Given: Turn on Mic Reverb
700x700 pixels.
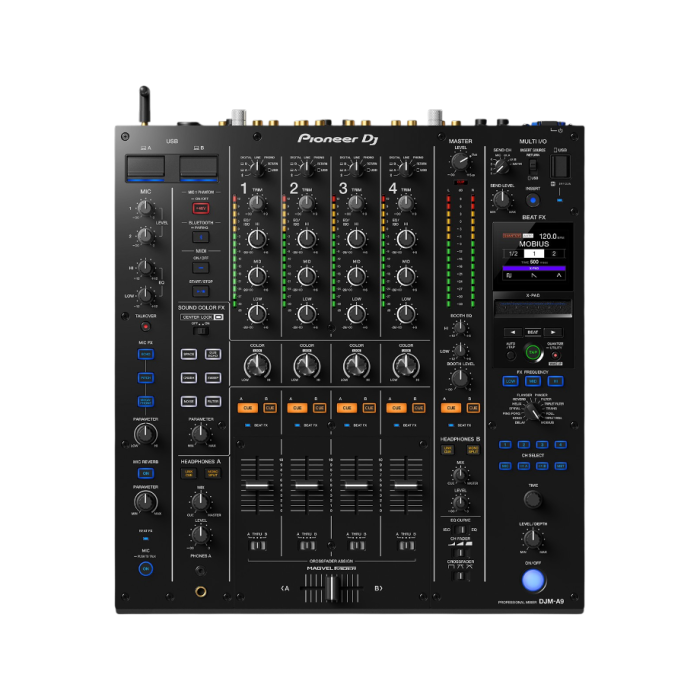Looking at the screenshot, I should (x=146, y=473).
